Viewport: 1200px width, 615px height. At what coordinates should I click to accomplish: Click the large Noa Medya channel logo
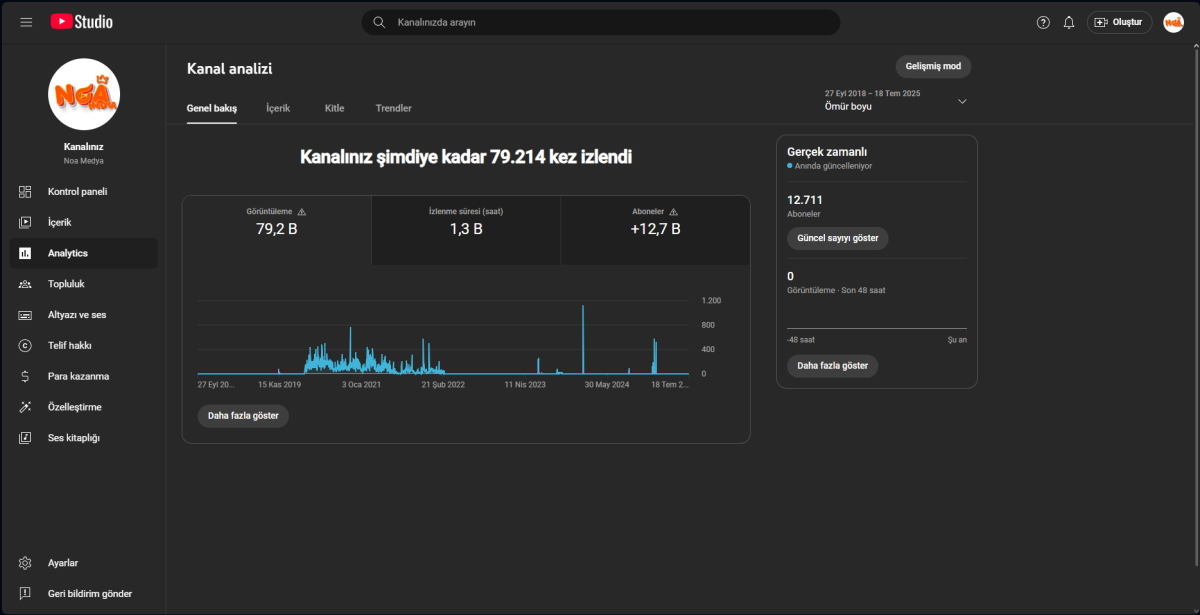click(x=84, y=94)
